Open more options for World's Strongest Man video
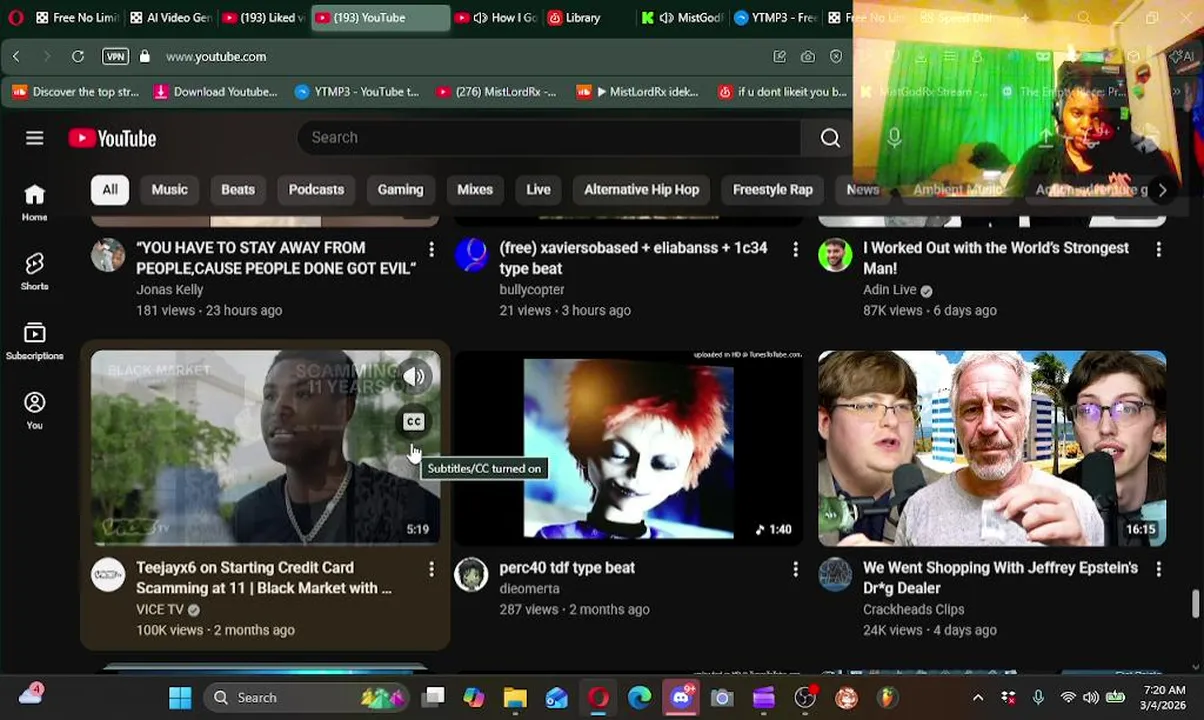 point(1158,249)
